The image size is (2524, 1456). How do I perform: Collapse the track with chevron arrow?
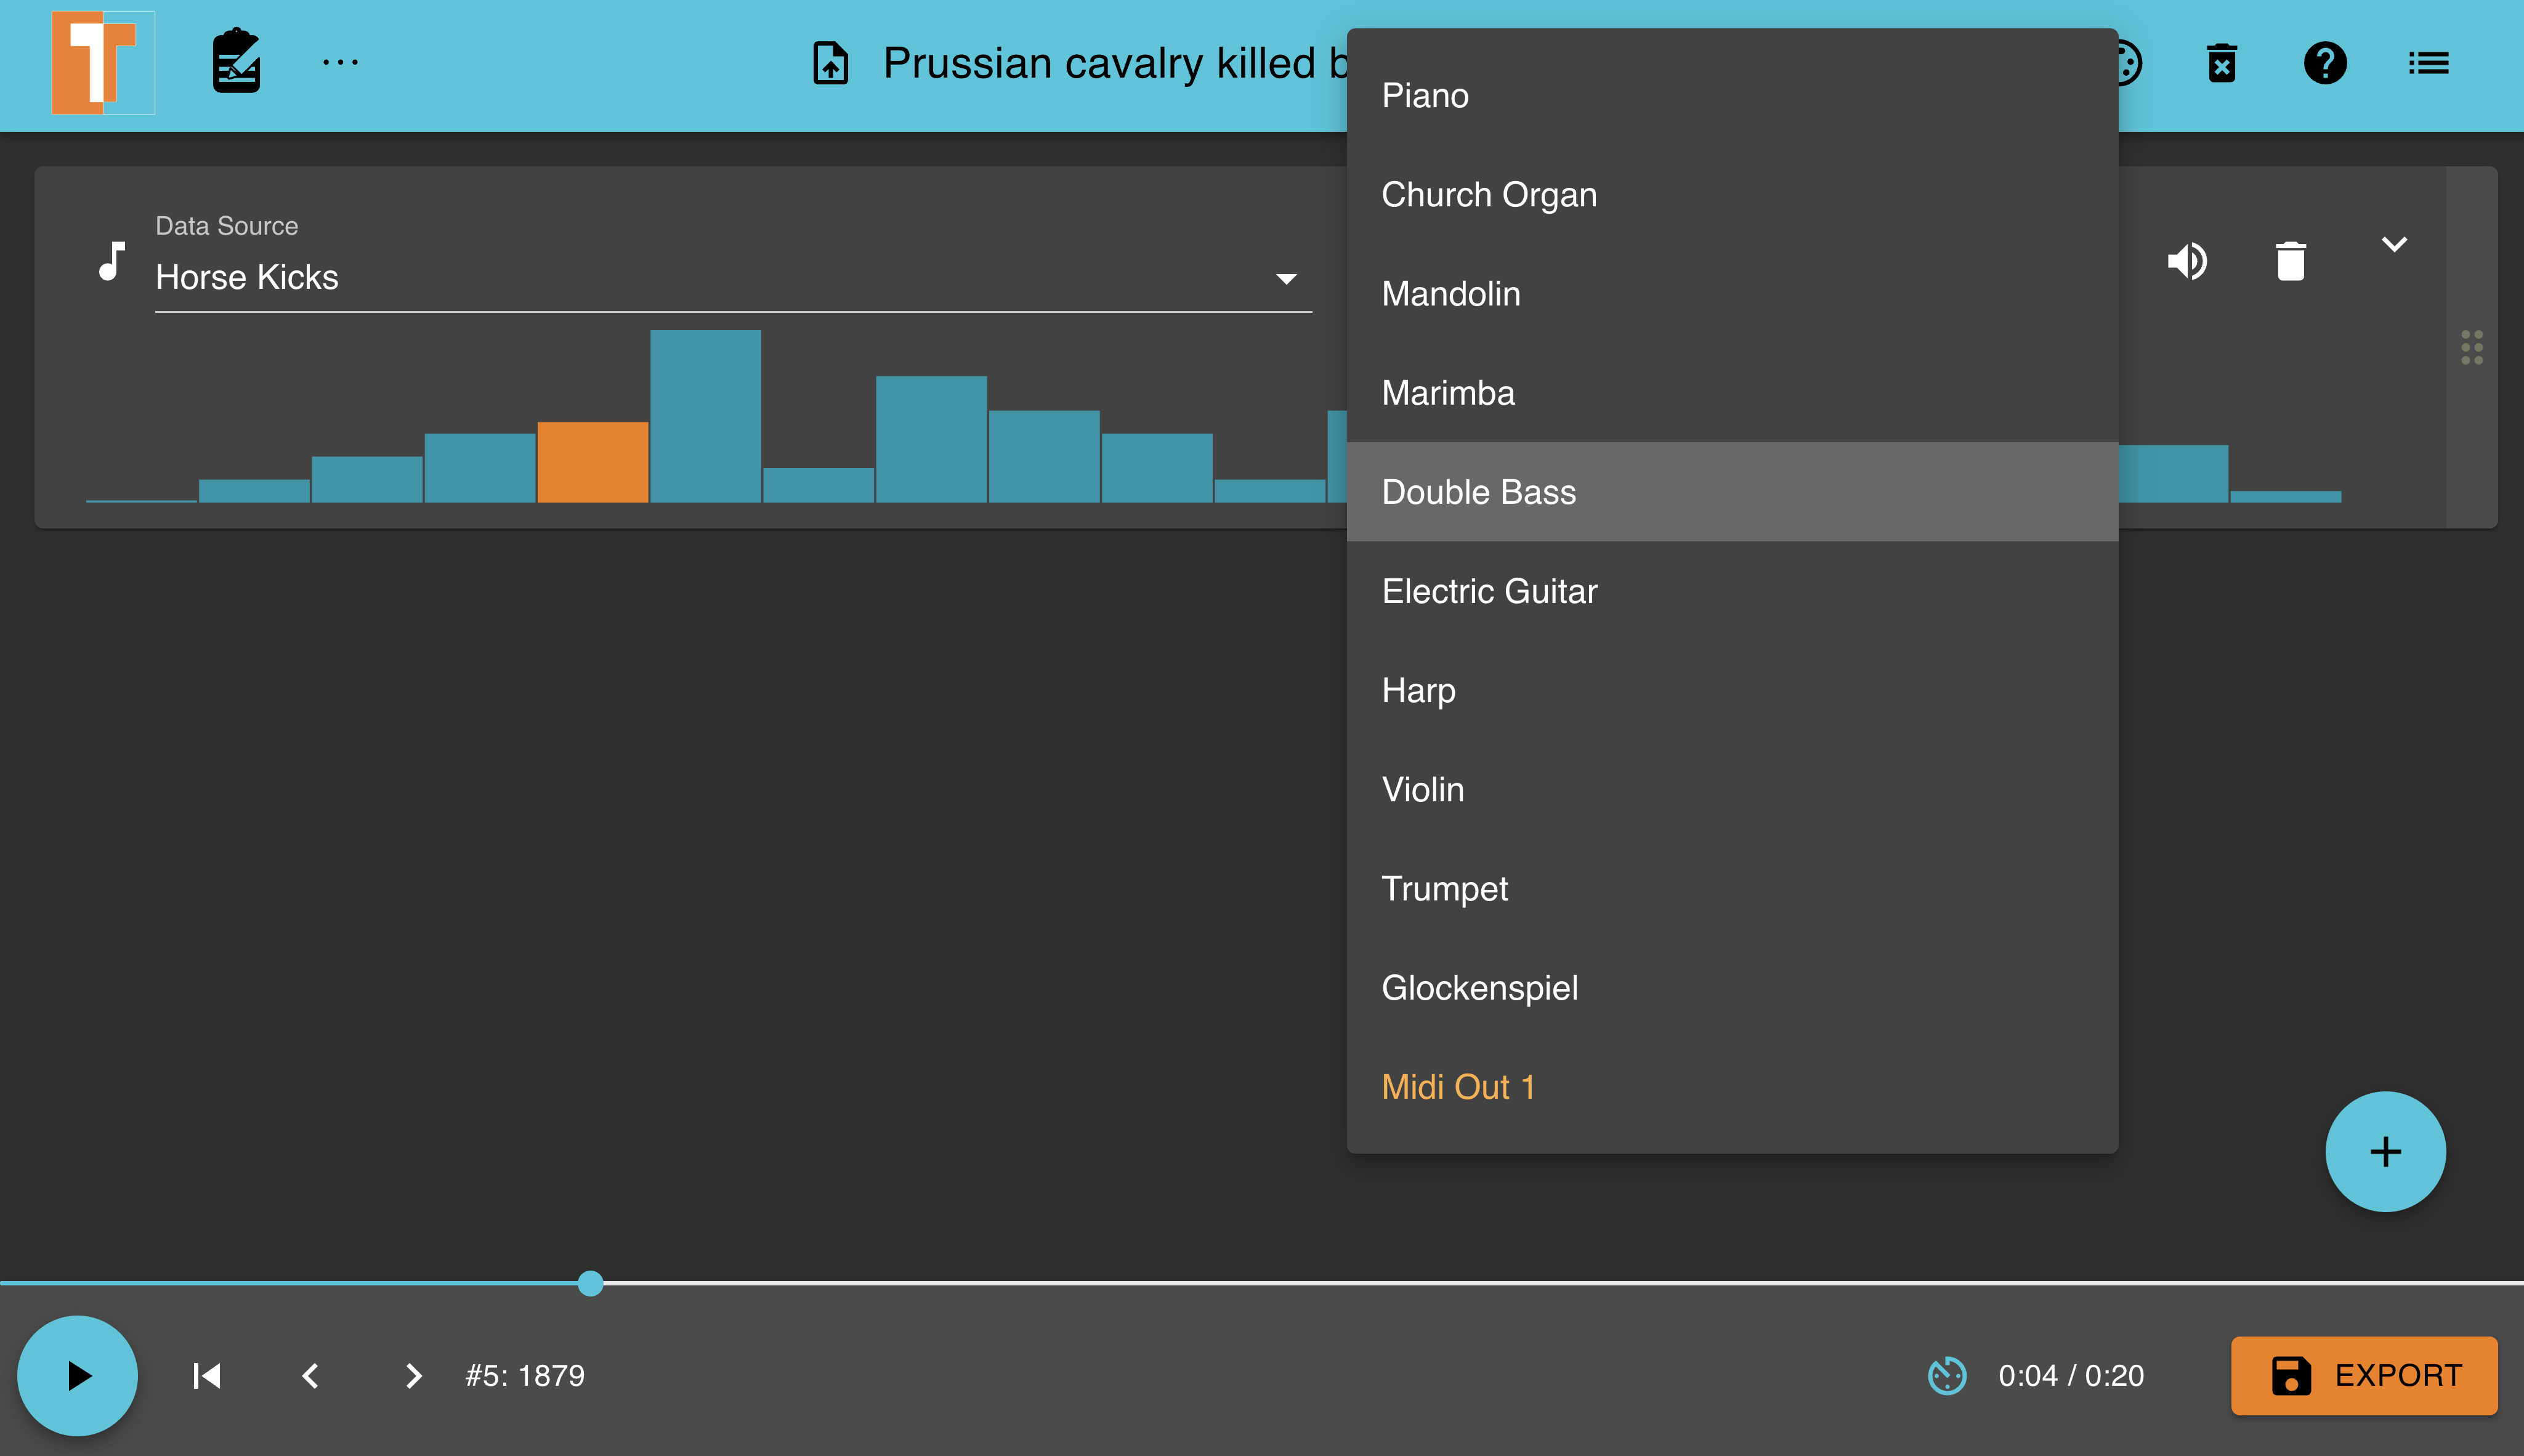click(2394, 244)
